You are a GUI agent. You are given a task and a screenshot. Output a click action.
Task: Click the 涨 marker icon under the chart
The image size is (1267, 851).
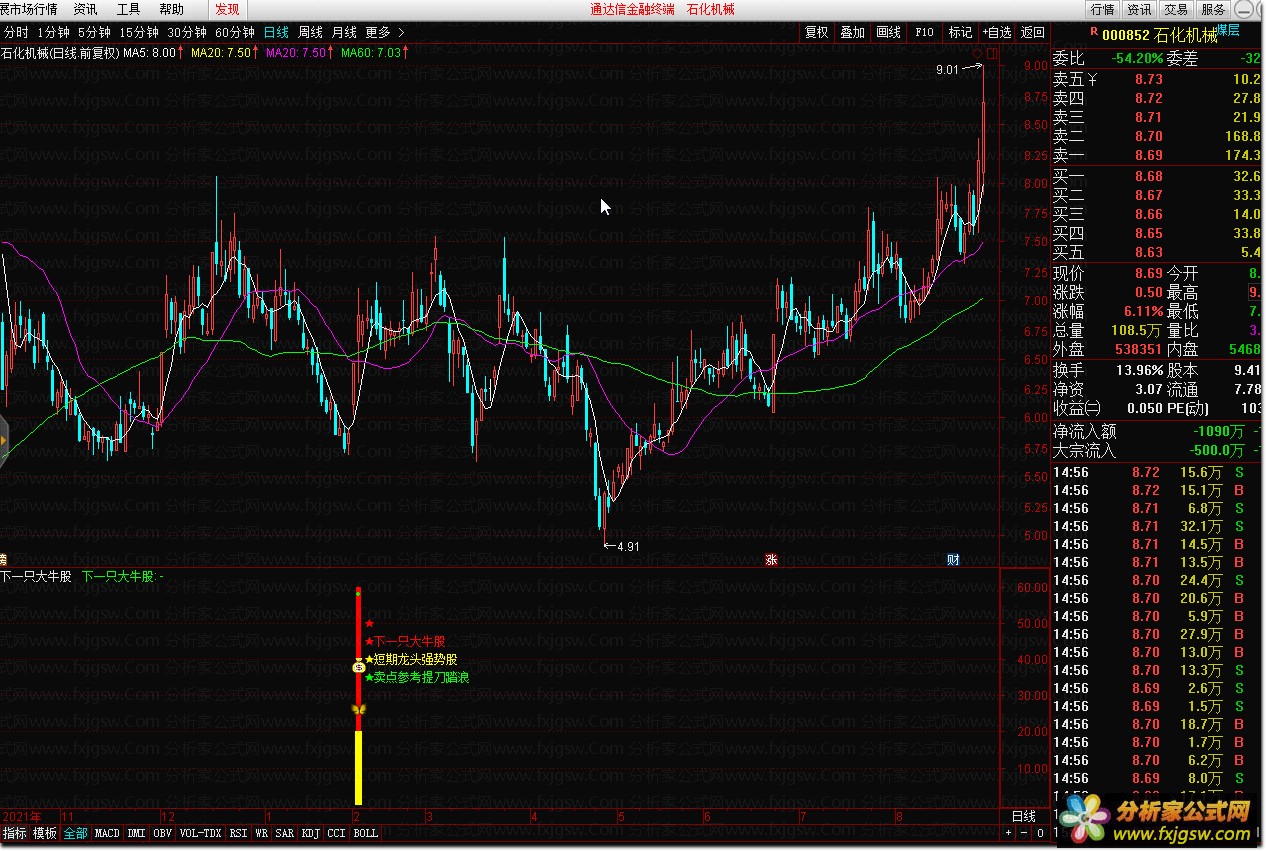tap(771, 559)
